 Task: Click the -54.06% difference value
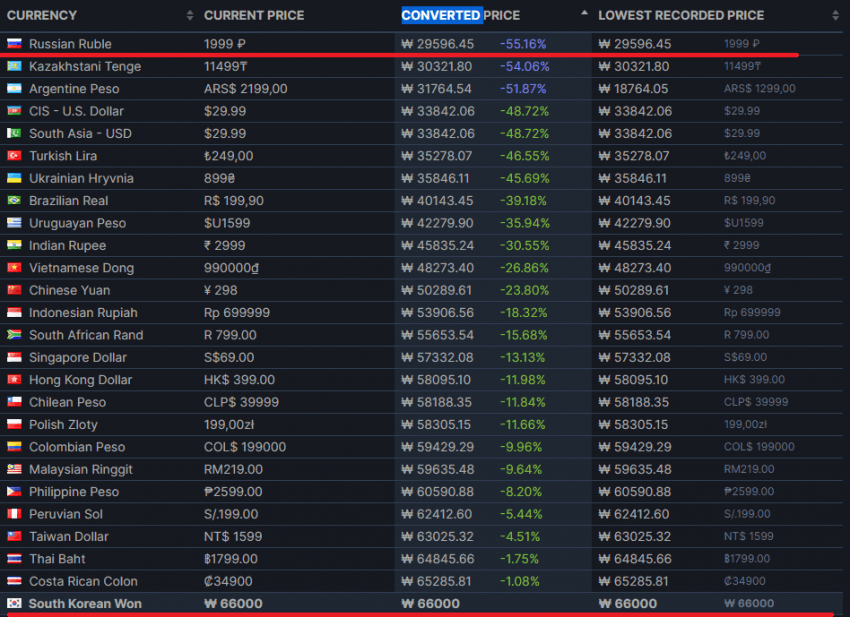[524, 66]
